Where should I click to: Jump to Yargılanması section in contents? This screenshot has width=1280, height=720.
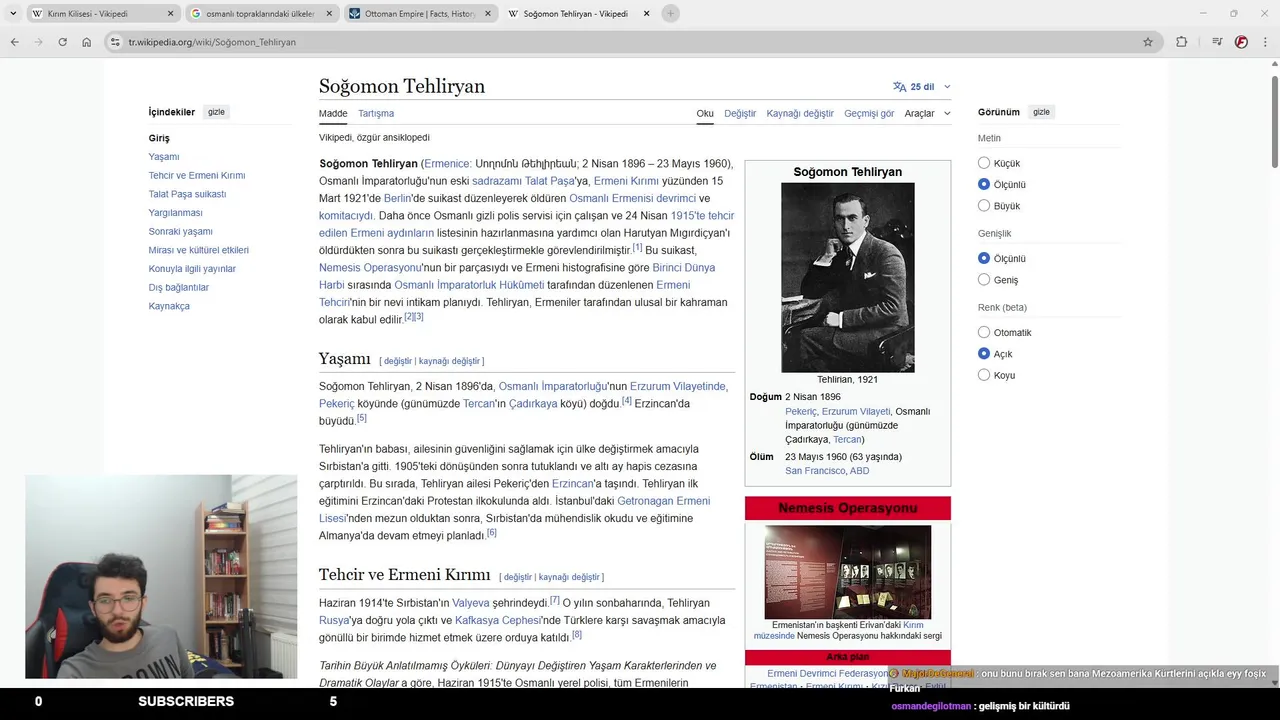coord(175,213)
